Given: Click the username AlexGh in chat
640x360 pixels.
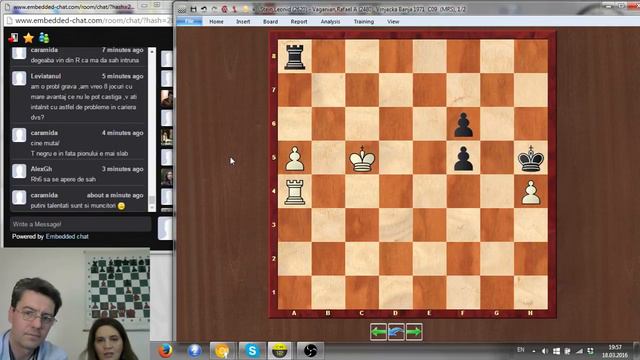Looking at the screenshot, I should tap(41, 169).
